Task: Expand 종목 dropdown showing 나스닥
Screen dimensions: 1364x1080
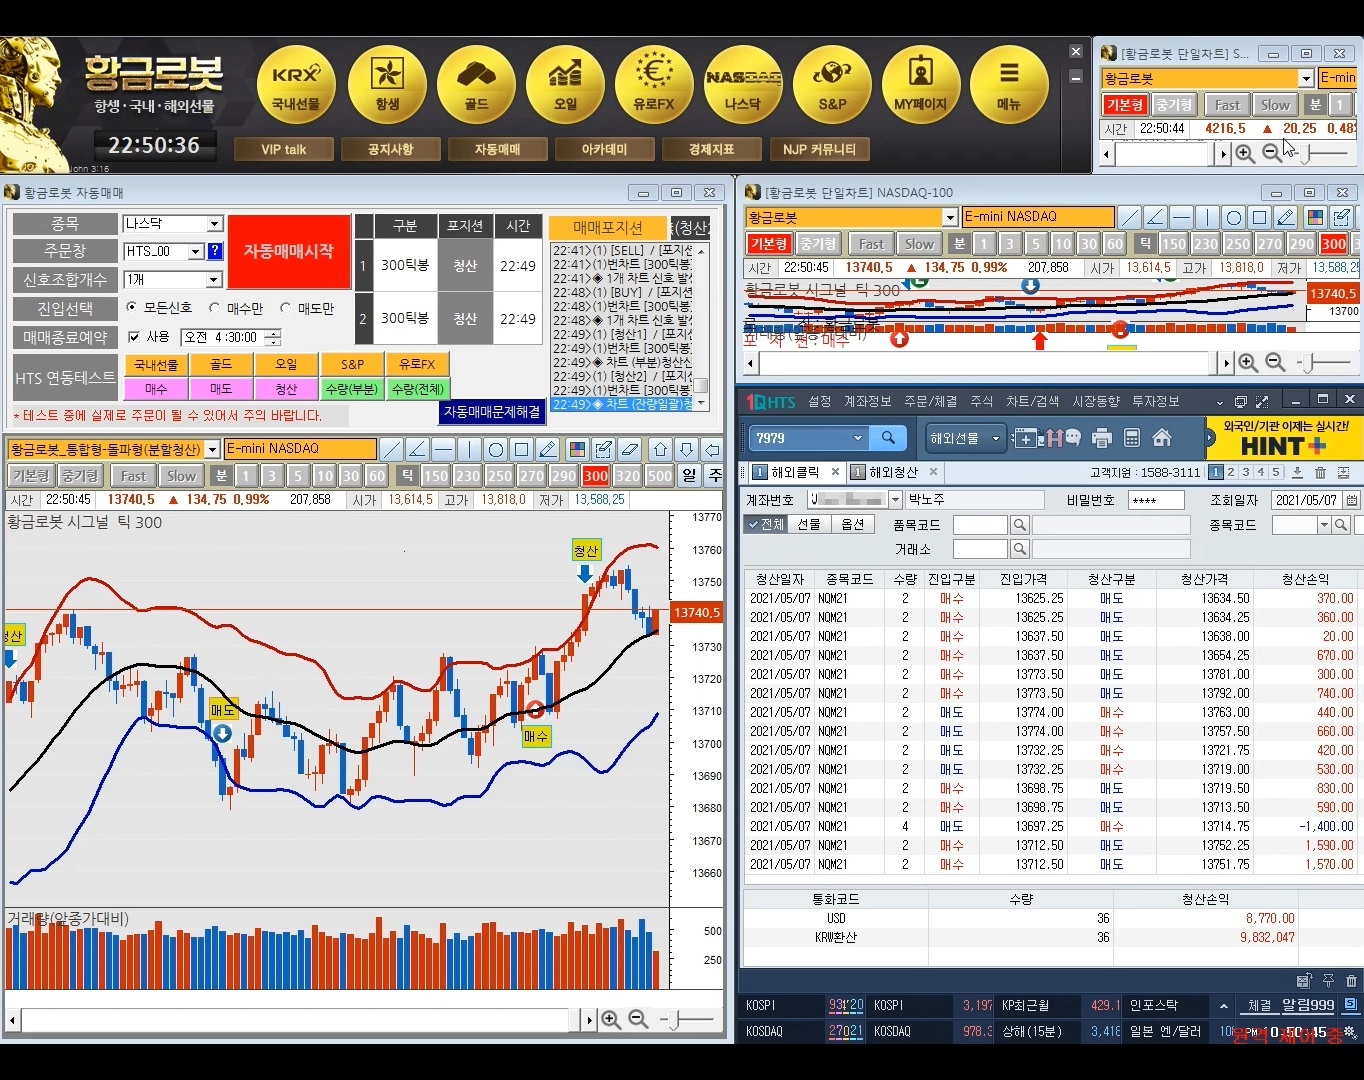Action: (x=215, y=224)
